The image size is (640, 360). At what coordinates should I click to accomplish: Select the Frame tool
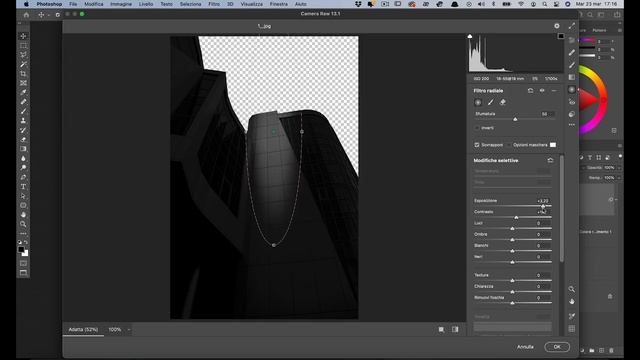23,83
